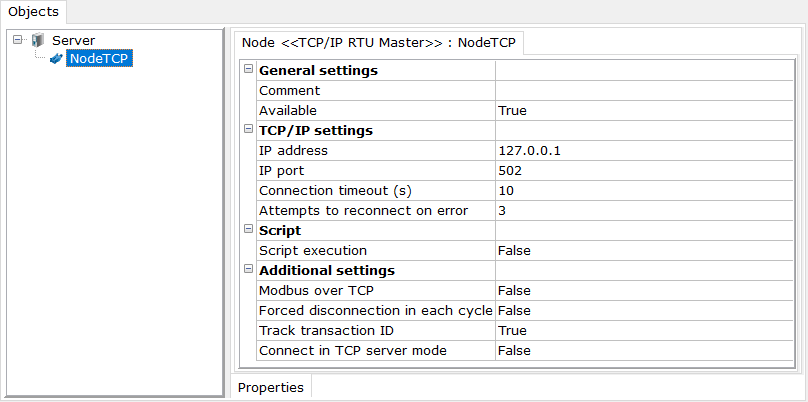The height and width of the screenshot is (402, 808).
Task: Click the Server computer icon in tree
Action: (x=38, y=40)
